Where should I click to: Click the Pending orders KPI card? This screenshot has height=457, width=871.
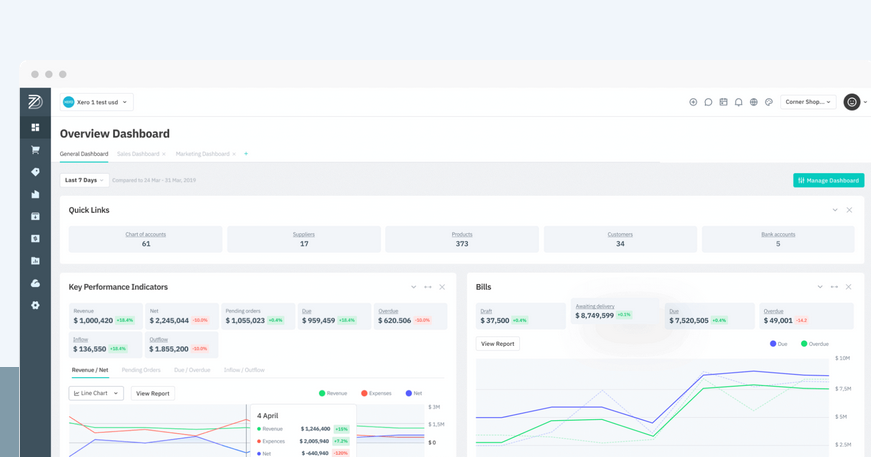pos(258,317)
